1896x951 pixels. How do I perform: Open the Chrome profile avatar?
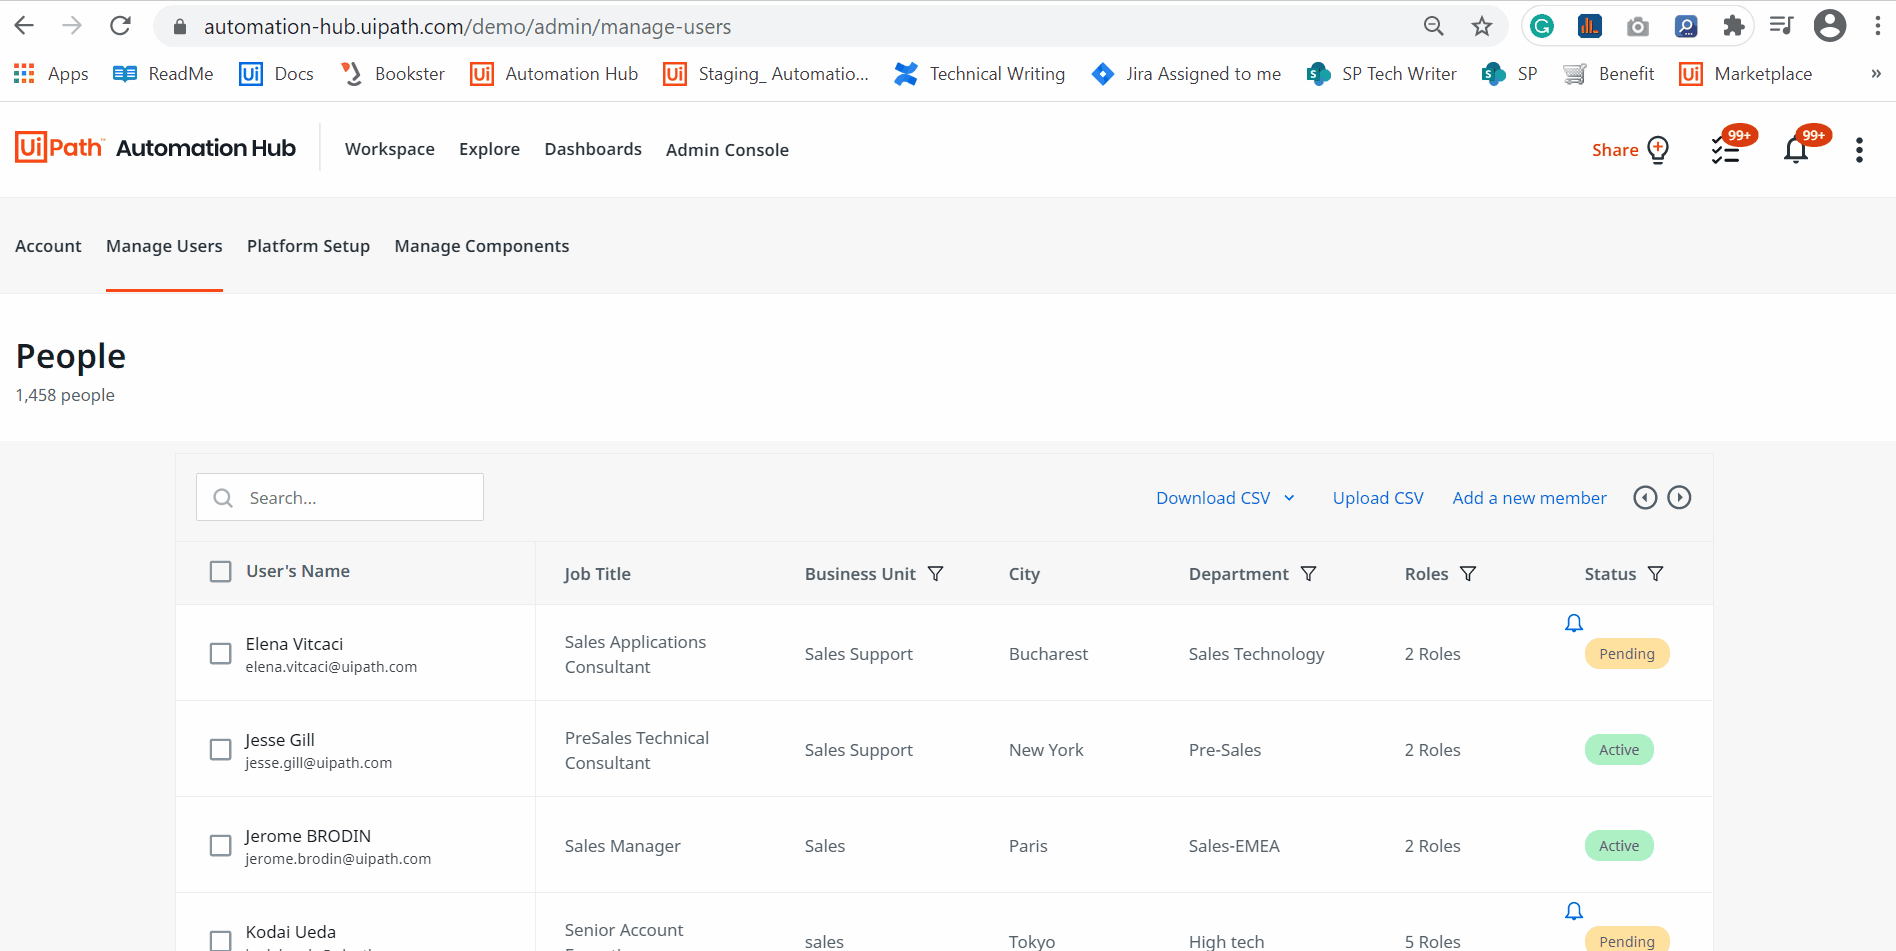click(1830, 26)
